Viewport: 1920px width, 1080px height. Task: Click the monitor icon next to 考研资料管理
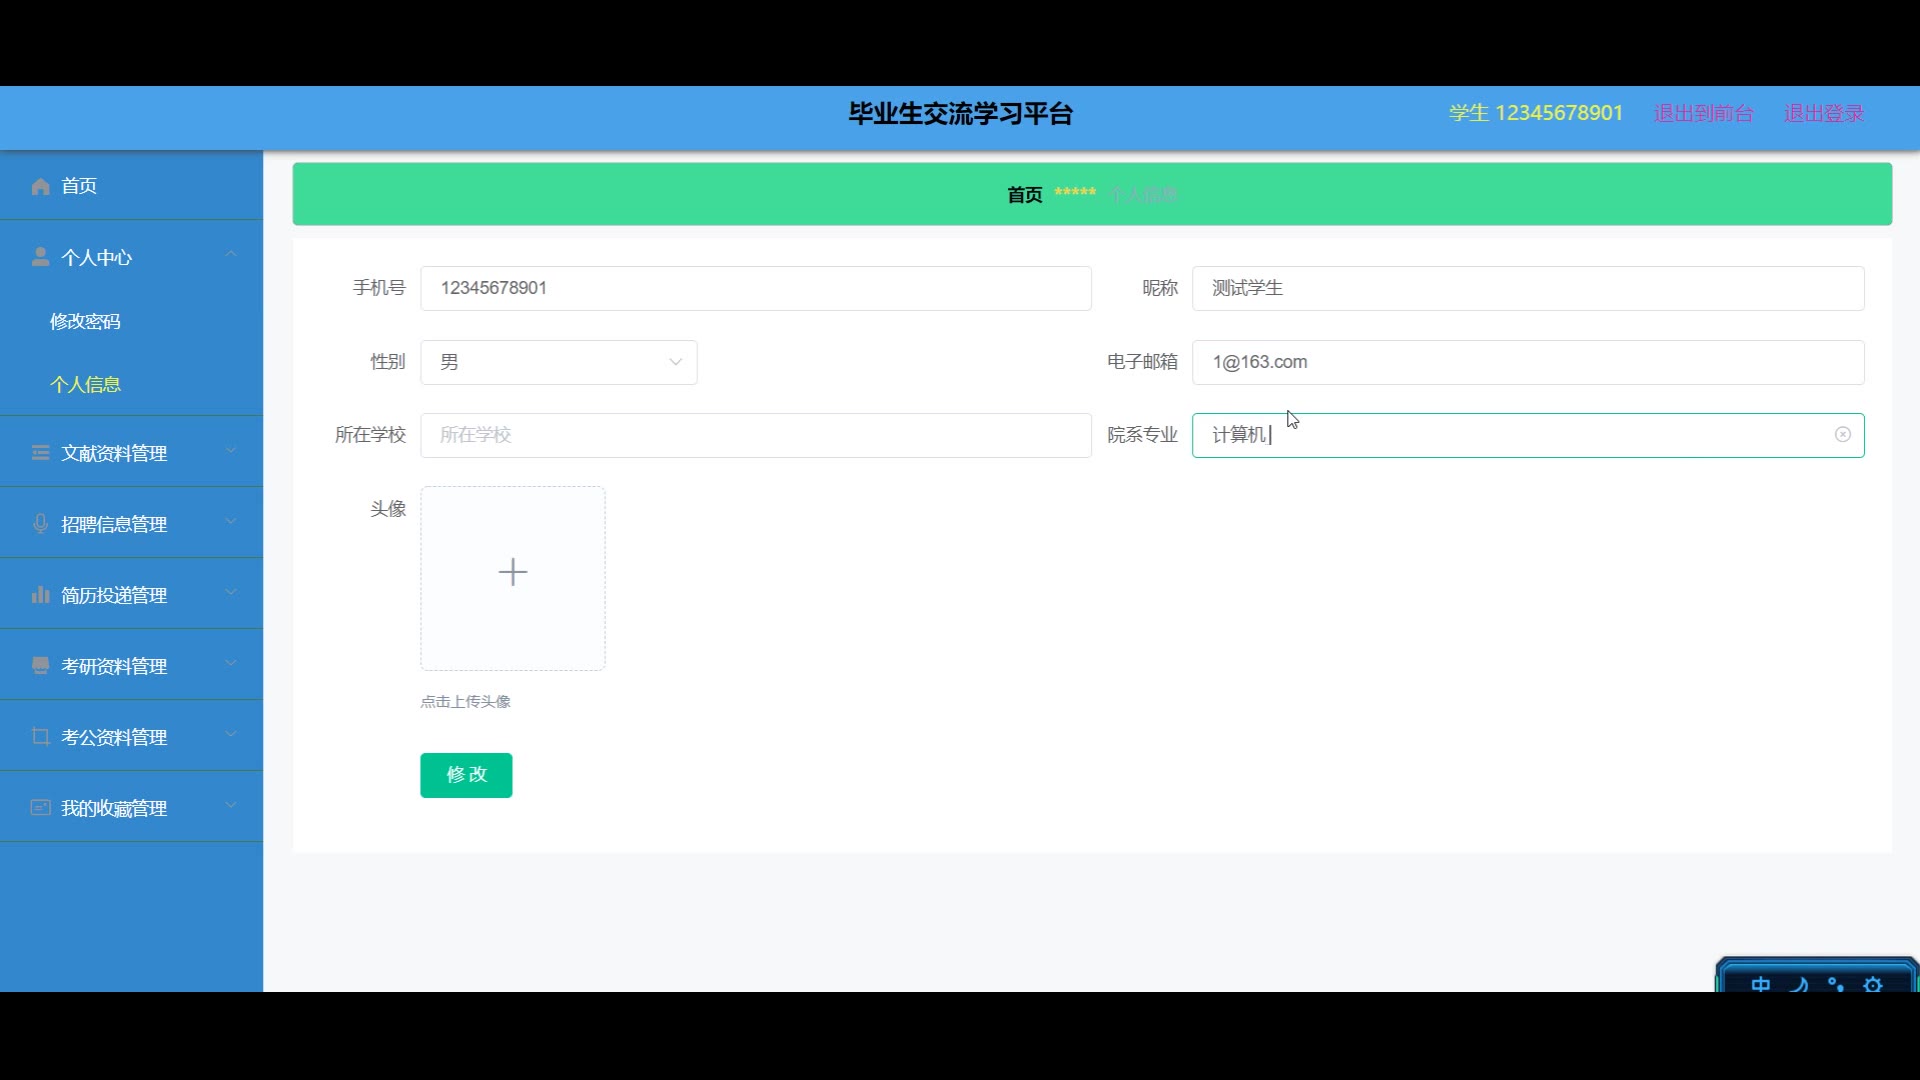(40, 666)
